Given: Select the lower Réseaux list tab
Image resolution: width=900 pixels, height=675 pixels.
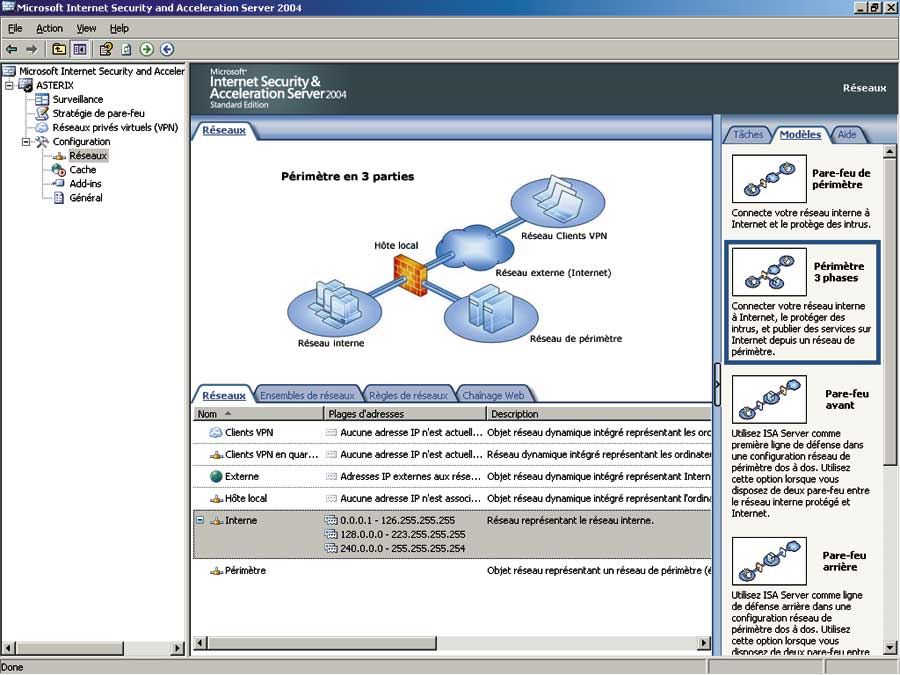Looking at the screenshot, I should tap(224, 395).
